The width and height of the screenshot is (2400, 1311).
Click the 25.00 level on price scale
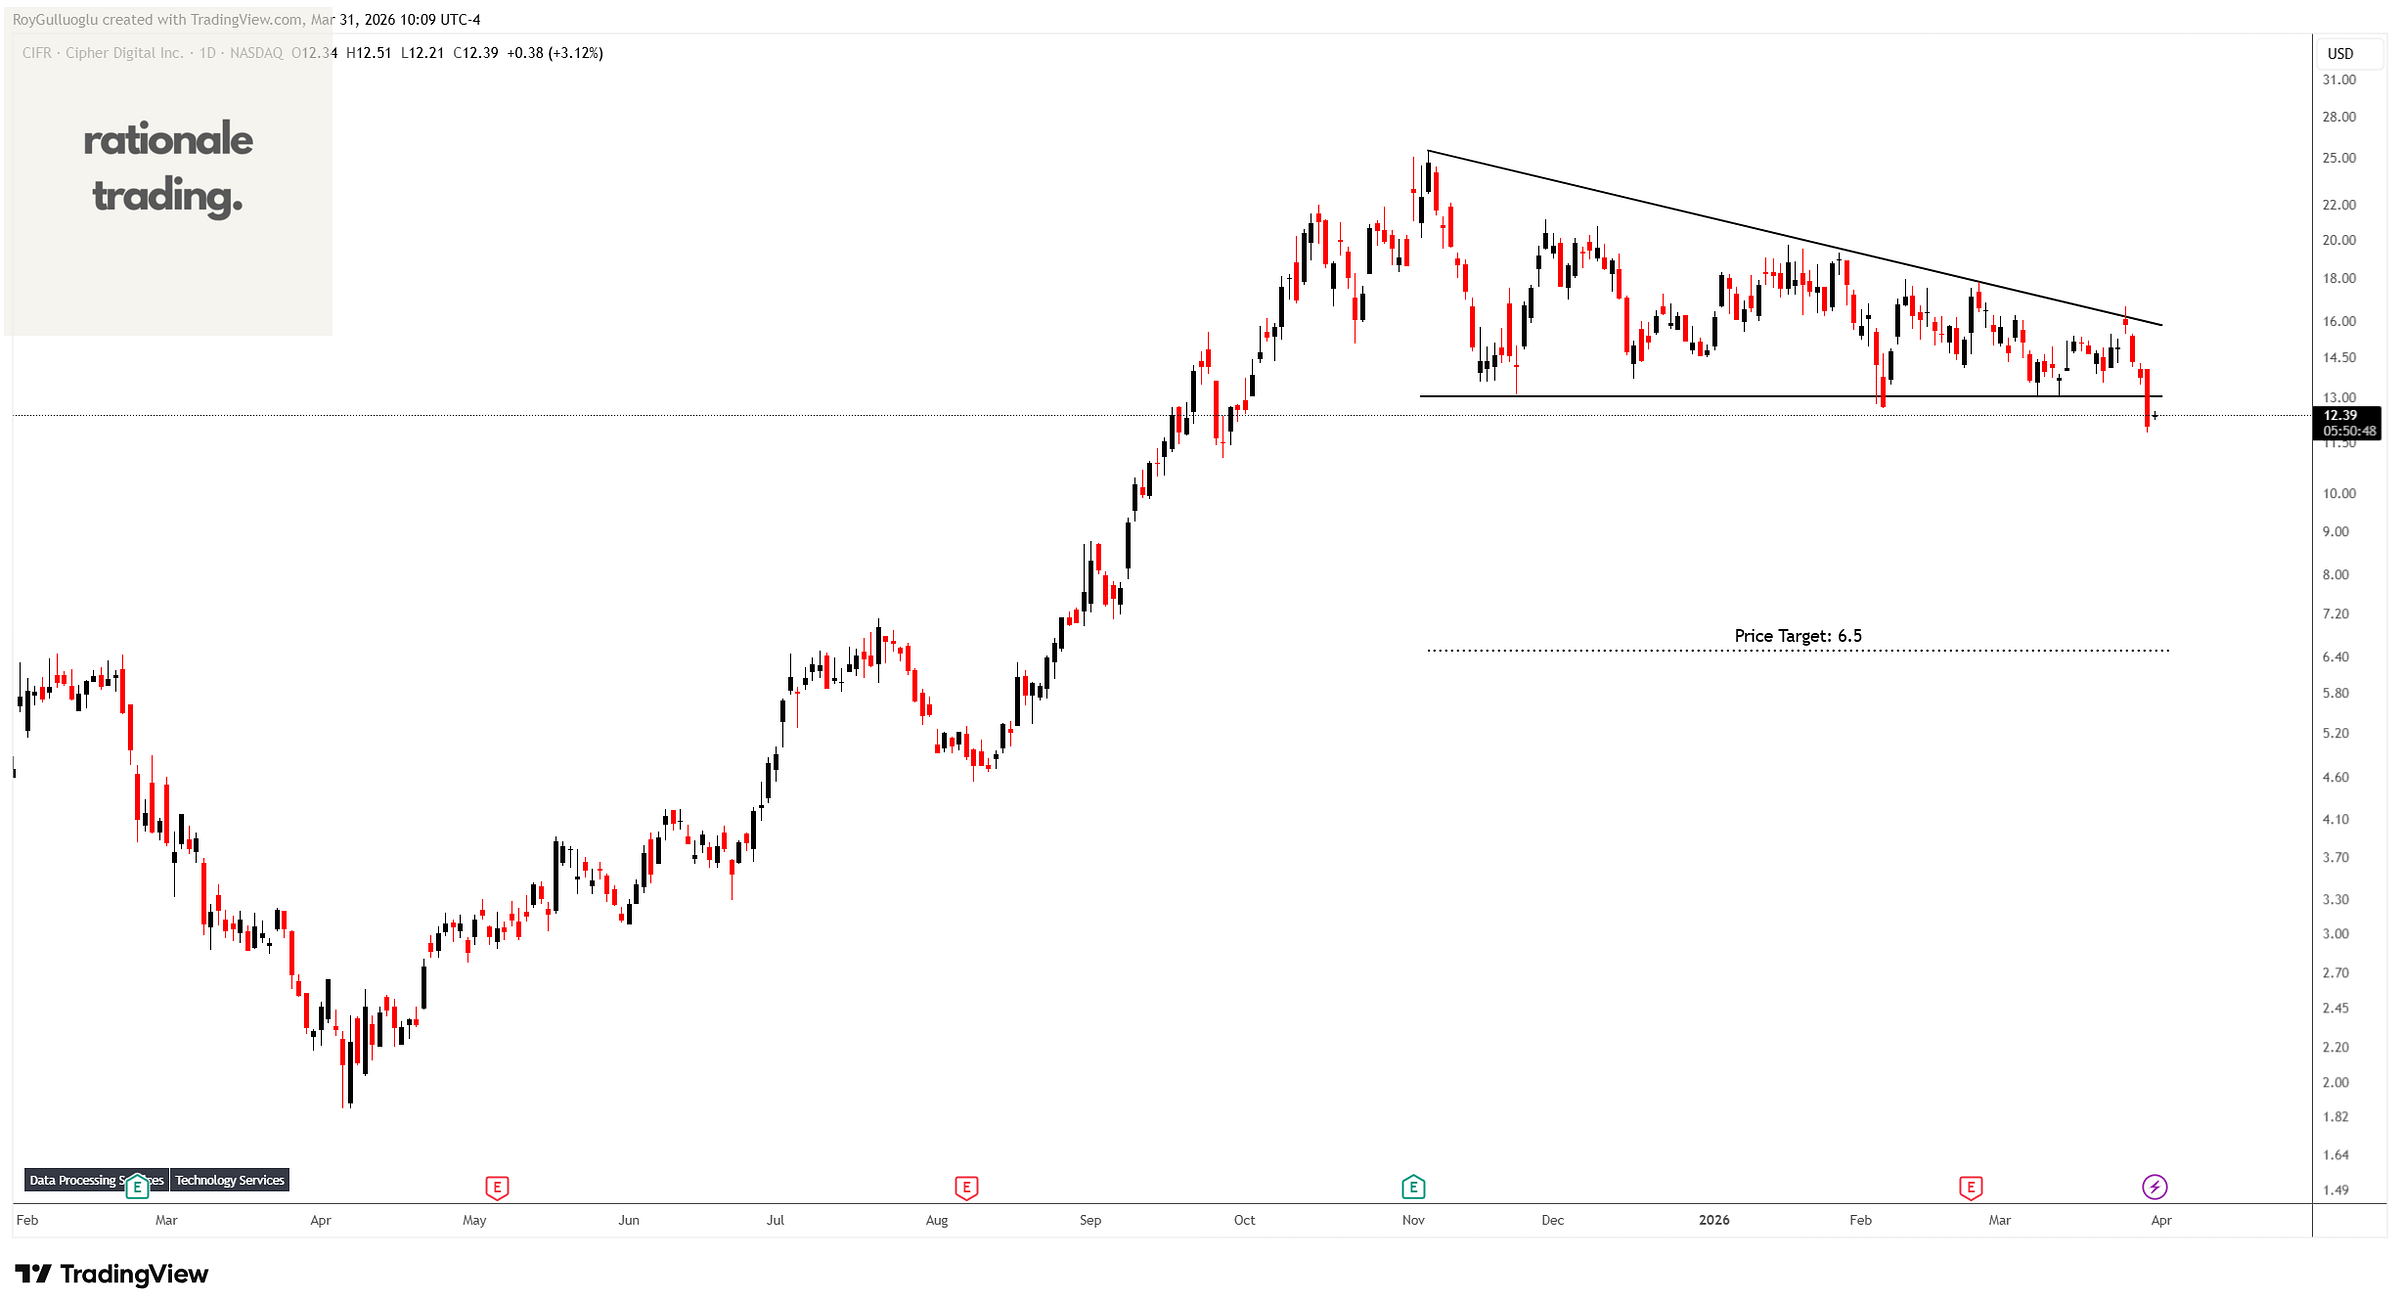(x=2339, y=158)
